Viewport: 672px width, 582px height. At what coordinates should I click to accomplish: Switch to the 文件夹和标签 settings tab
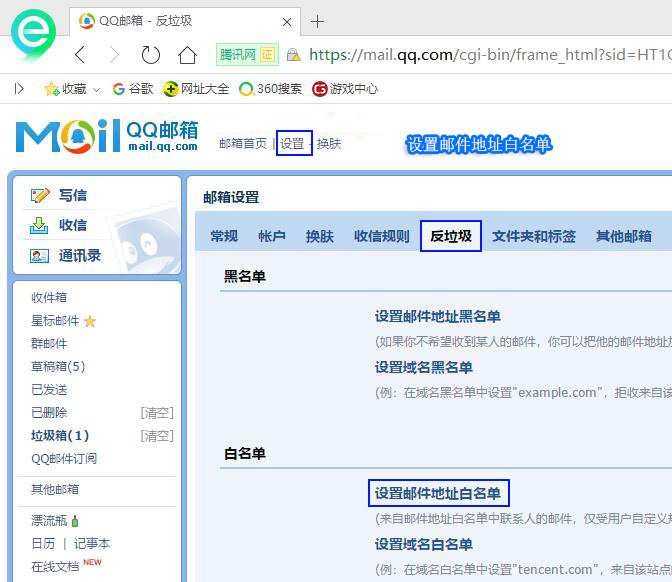coord(534,236)
